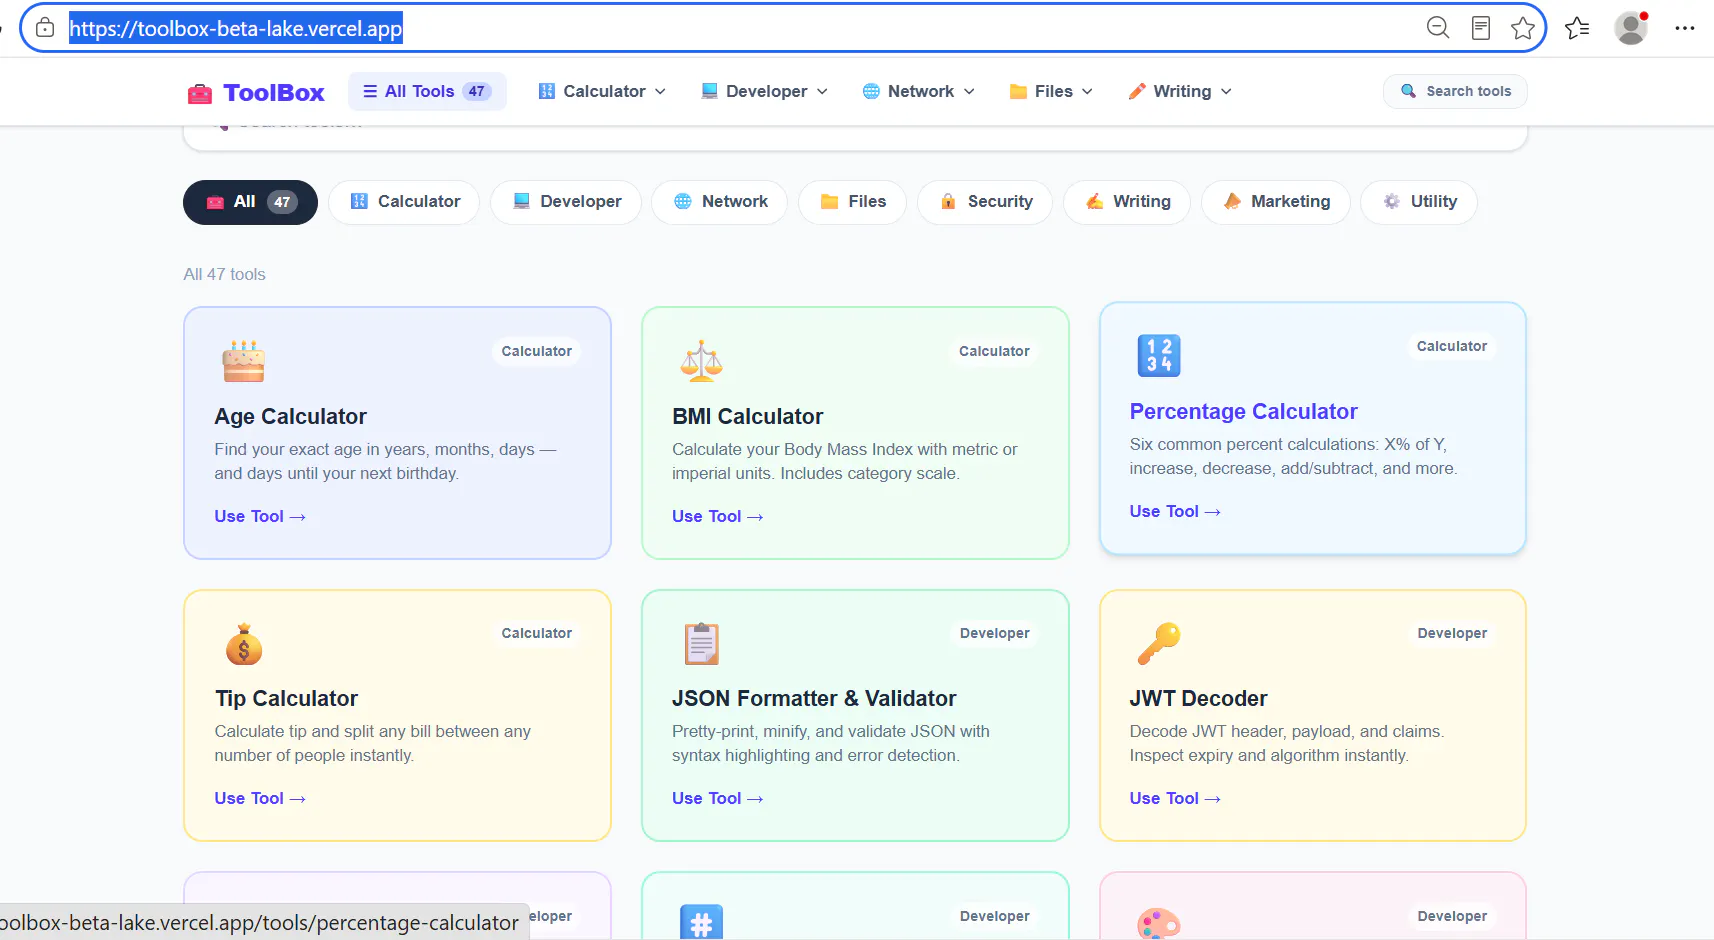
Task: View site information lock icon
Action: pyautogui.click(x=45, y=28)
